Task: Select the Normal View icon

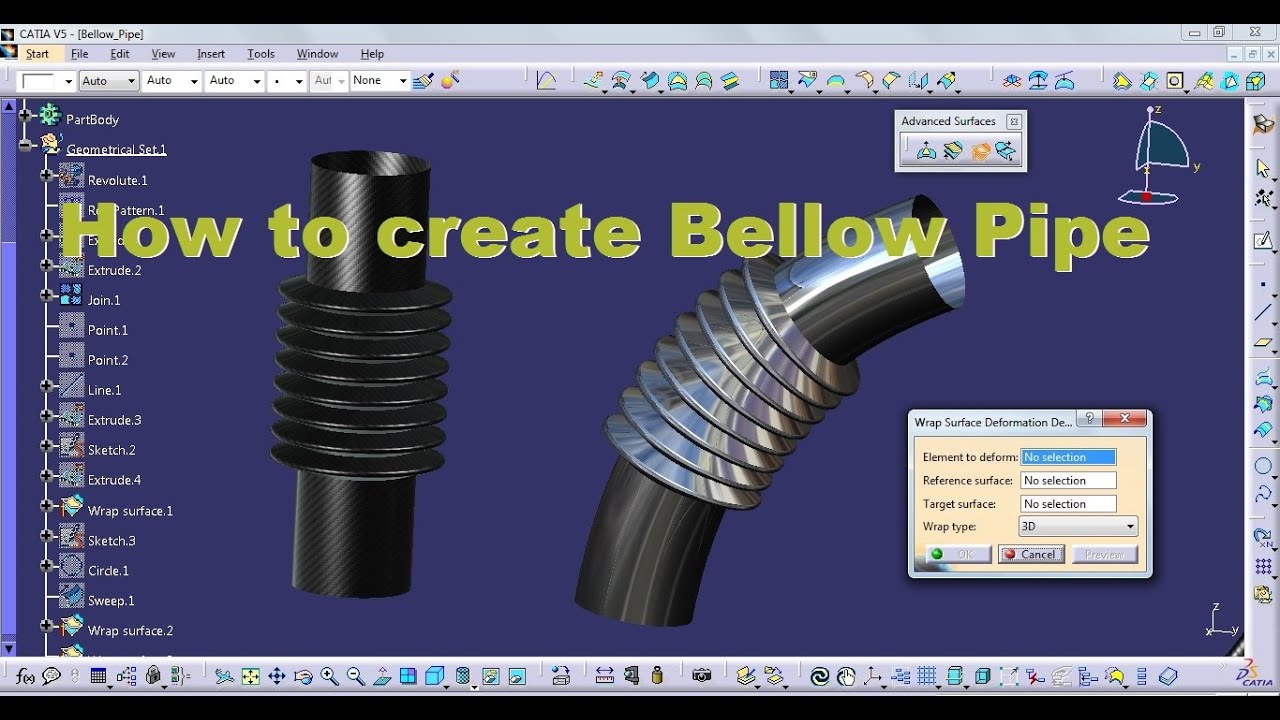Action: pyautogui.click(x=382, y=677)
